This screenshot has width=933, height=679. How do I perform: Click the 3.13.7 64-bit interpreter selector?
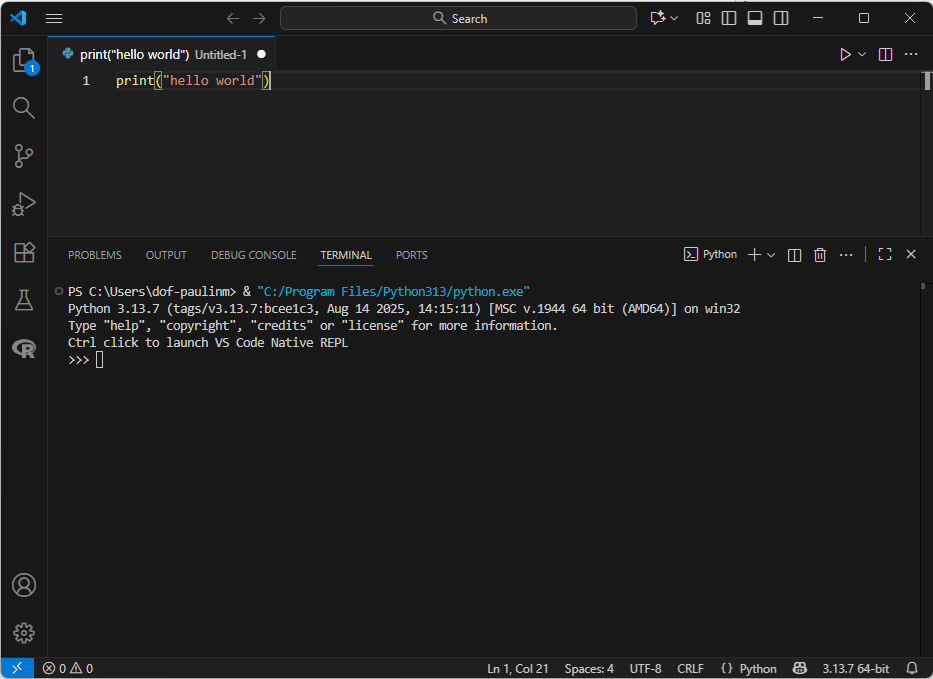point(855,668)
